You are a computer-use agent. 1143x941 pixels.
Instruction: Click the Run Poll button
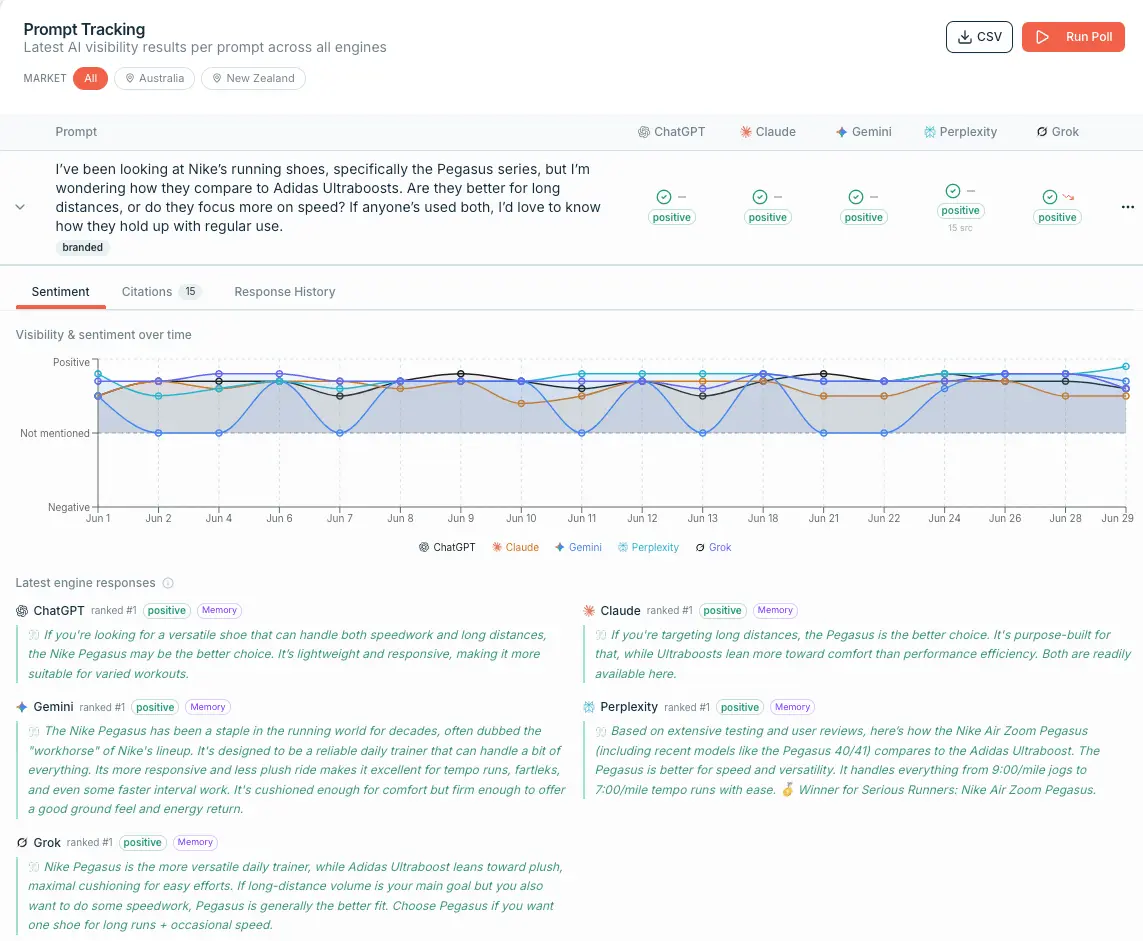(x=1073, y=36)
